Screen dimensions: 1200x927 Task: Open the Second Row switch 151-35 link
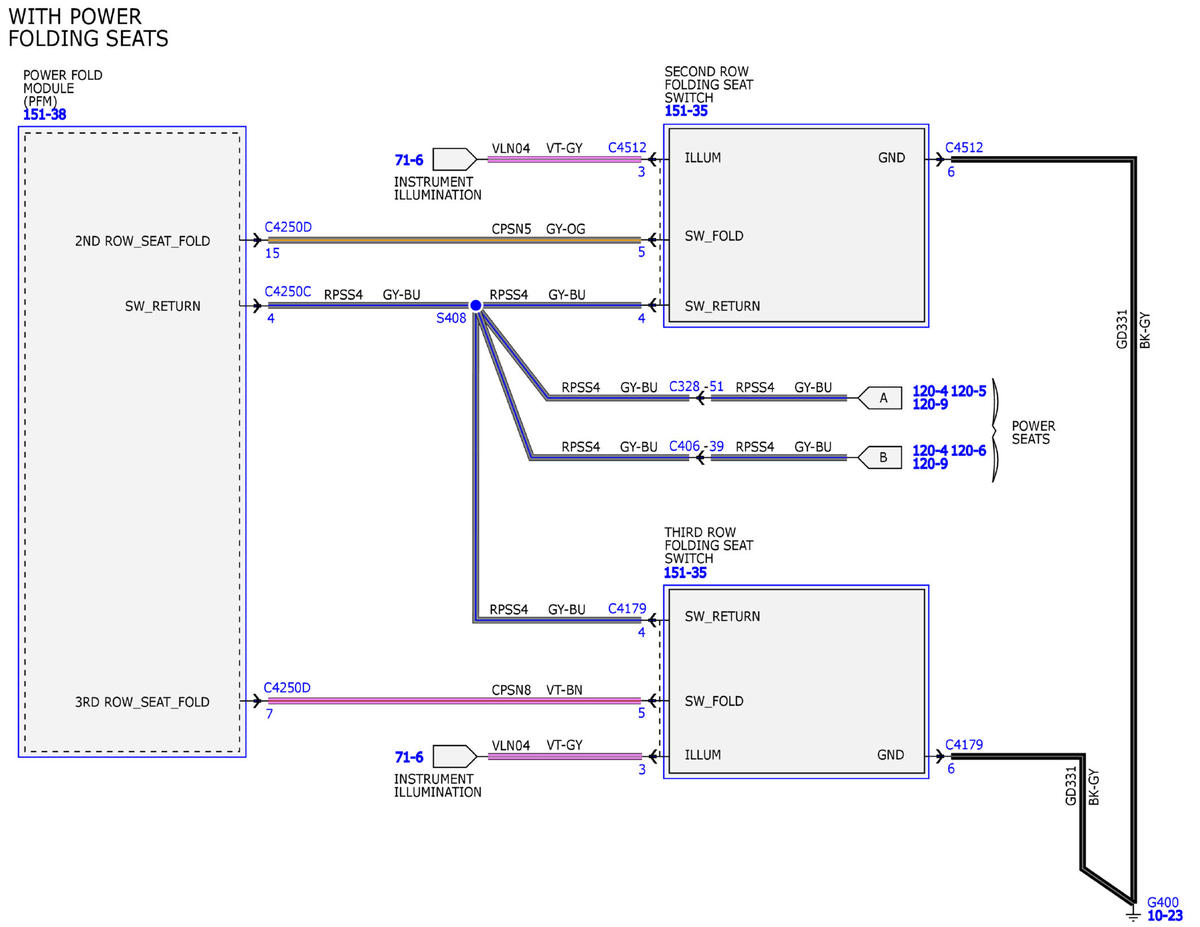pos(687,112)
